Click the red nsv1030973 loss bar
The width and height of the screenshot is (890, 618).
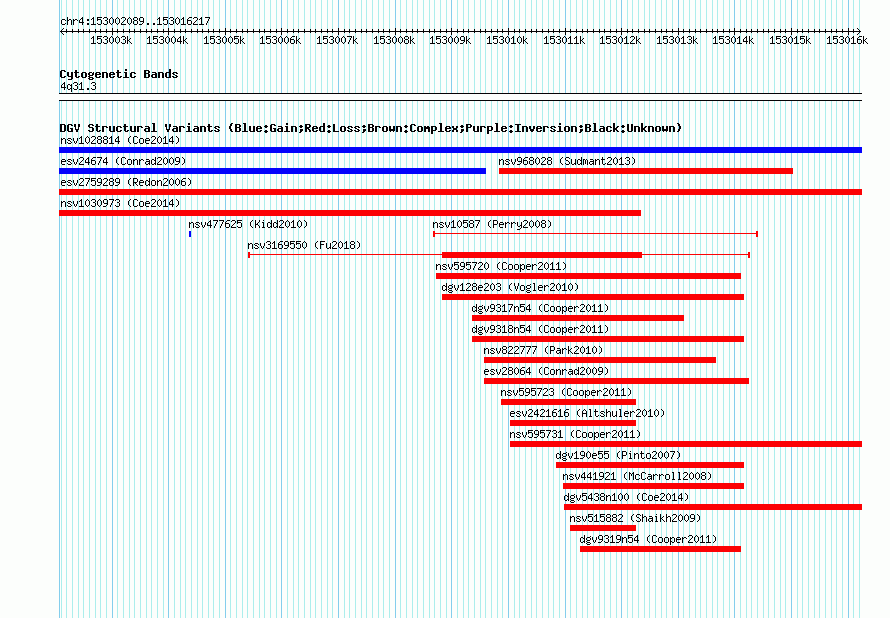pos(350,213)
